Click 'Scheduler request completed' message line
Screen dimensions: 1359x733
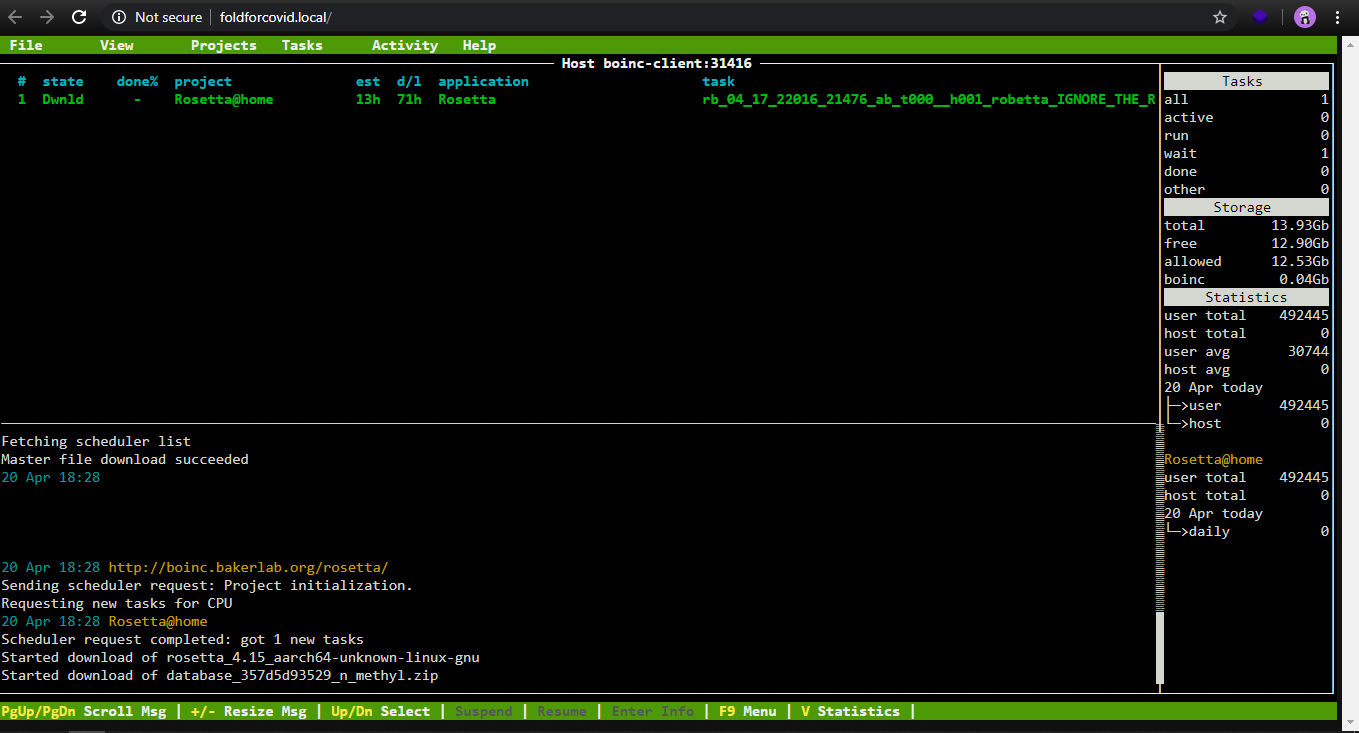point(182,639)
